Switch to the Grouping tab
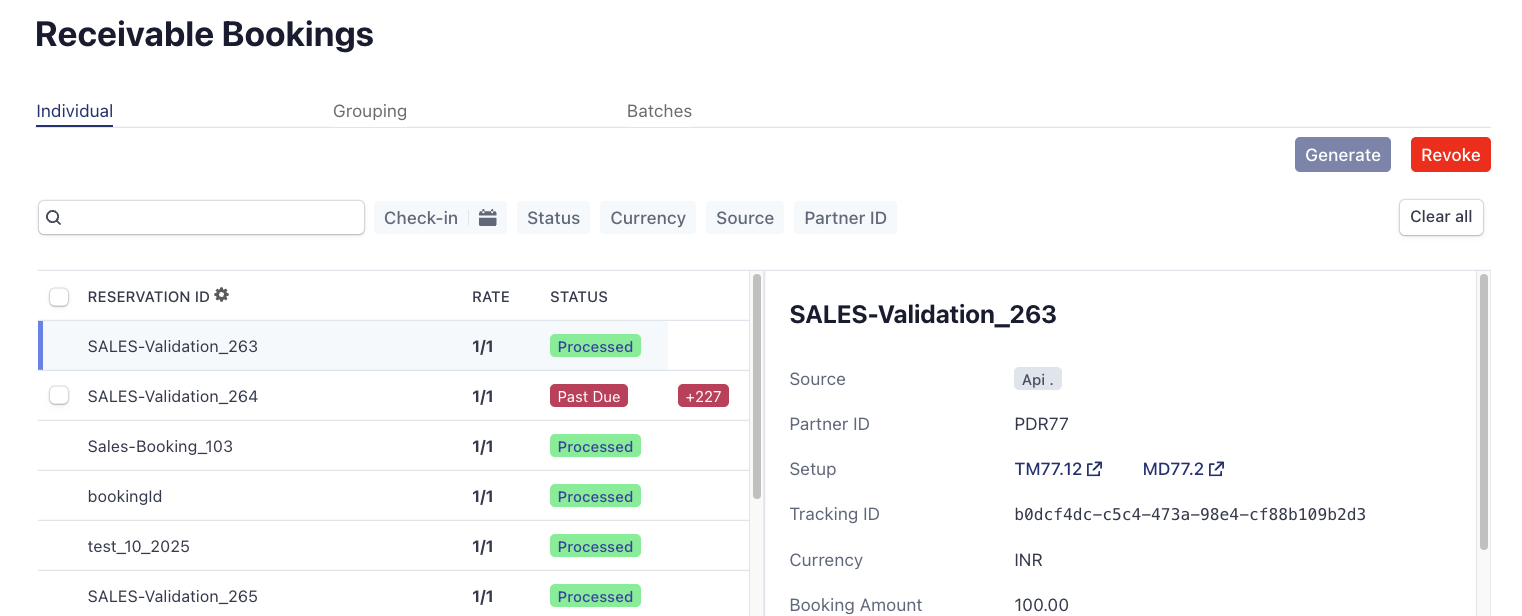Screen dimensions: 1522x616 coord(370,111)
